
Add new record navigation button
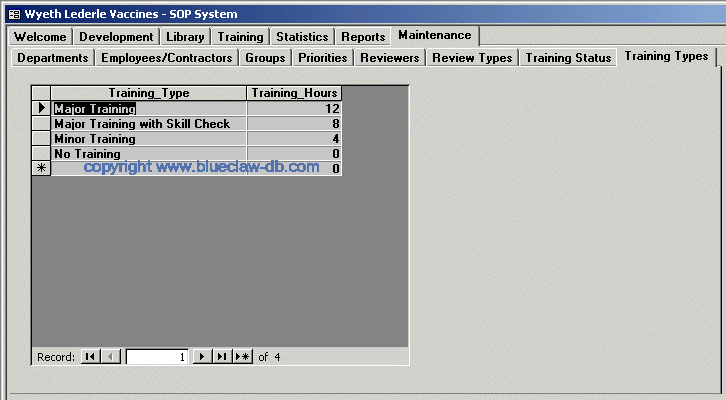click(242, 356)
